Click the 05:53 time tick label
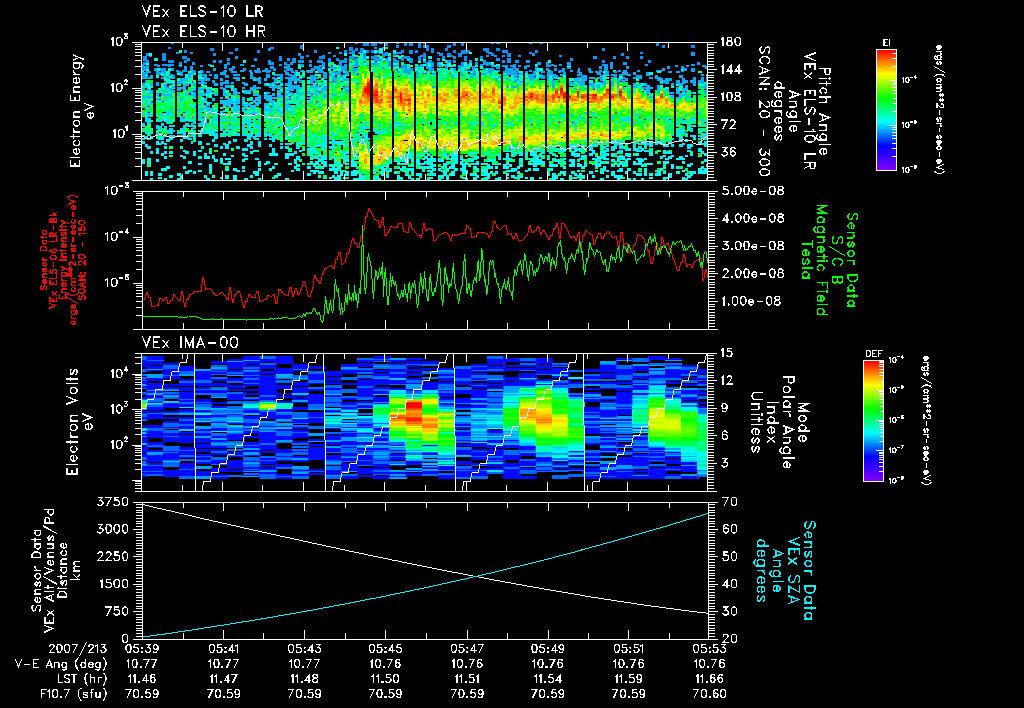The width and height of the screenshot is (1024, 708). [x=709, y=649]
